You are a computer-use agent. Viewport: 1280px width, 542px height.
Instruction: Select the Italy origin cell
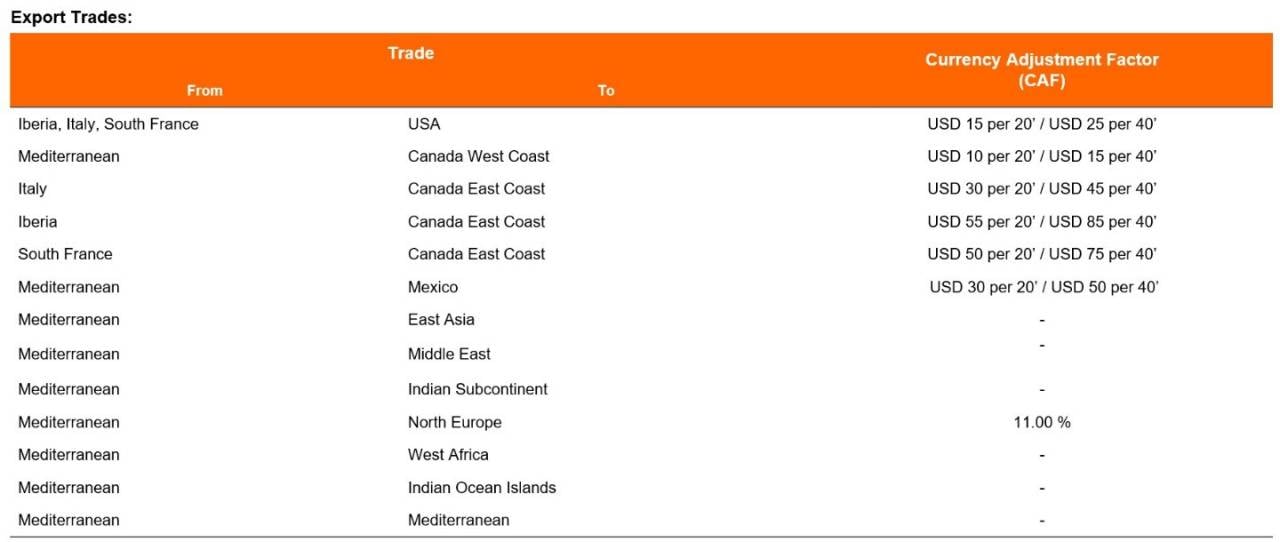point(32,188)
